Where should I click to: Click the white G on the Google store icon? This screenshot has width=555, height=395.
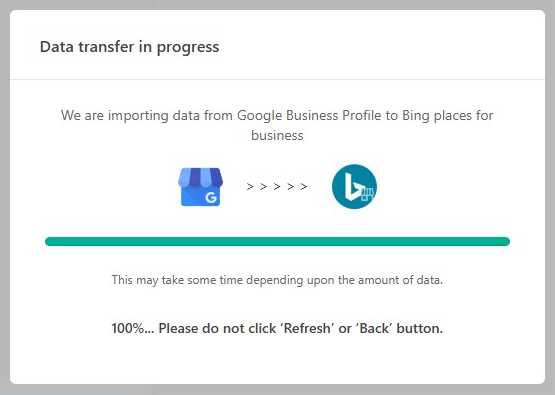[x=211, y=198]
